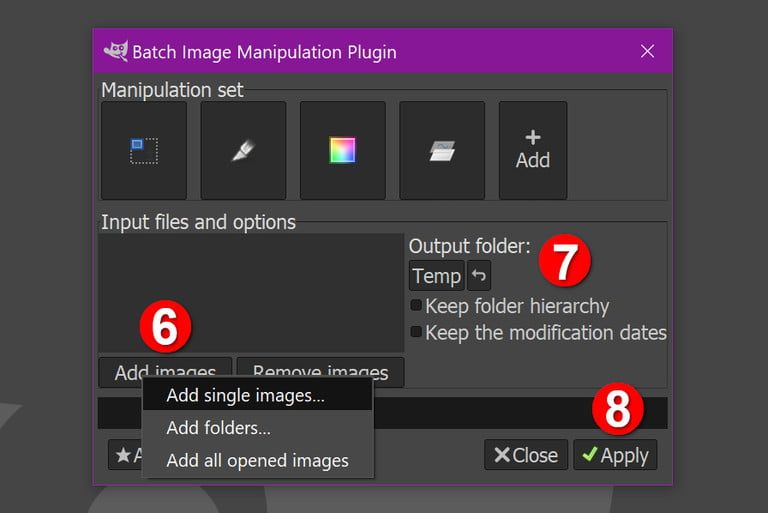Image resolution: width=768 pixels, height=513 pixels.
Task: Open the rainbow color correction manipulation
Action: [x=342, y=150]
